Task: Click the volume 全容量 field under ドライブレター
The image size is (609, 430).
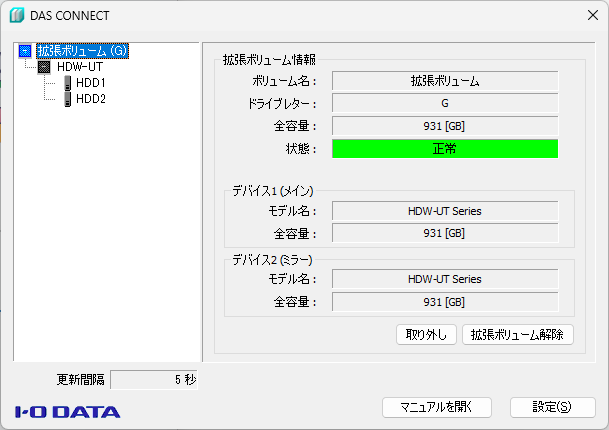Action: [445, 126]
